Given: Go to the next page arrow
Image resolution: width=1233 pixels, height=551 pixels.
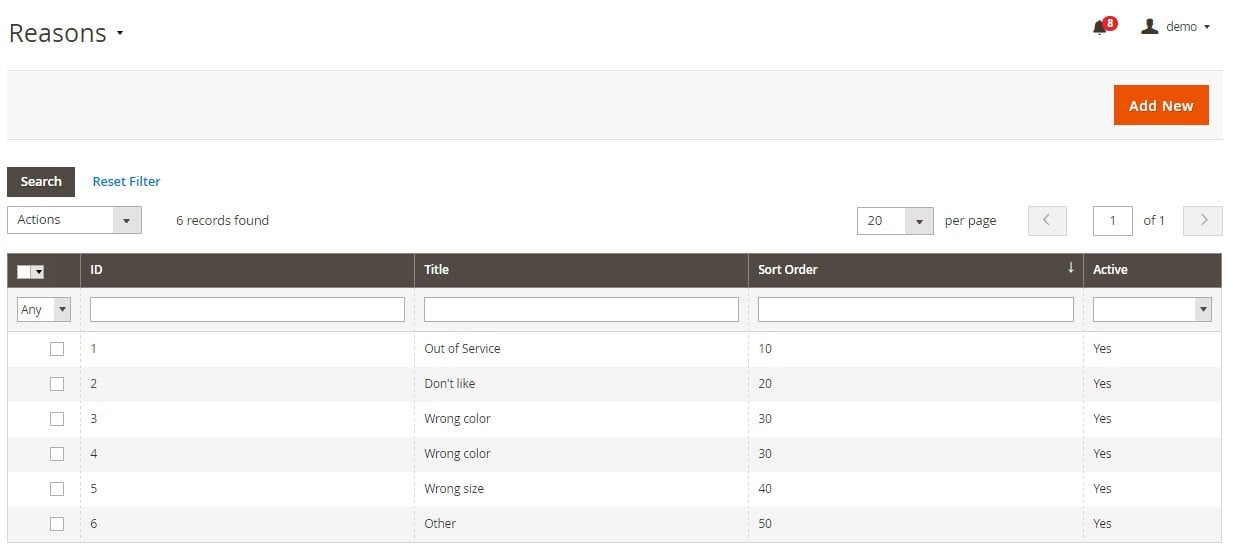Looking at the screenshot, I should click(1203, 221).
